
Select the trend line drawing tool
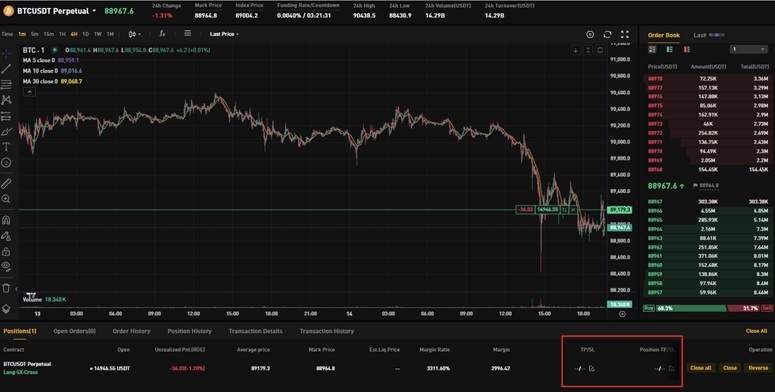6,69
